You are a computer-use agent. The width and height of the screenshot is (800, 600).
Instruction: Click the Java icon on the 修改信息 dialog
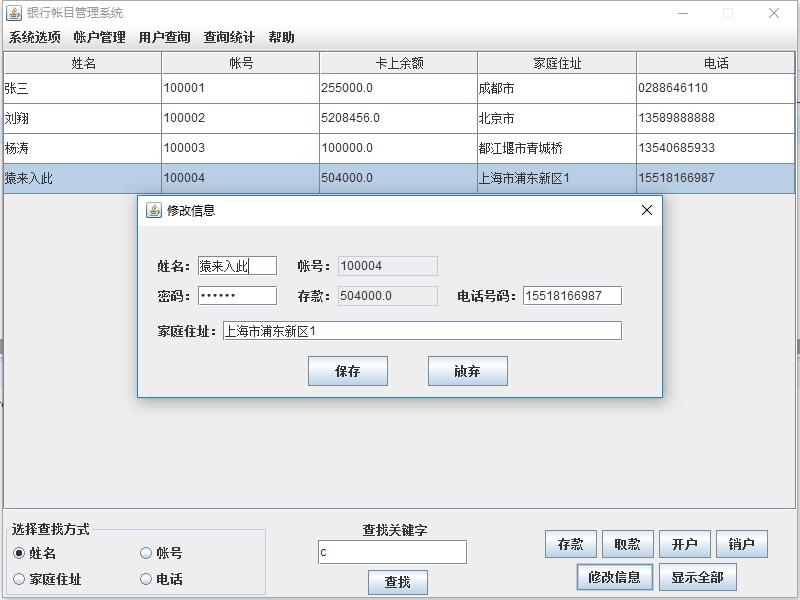pyautogui.click(x=155, y=211)
